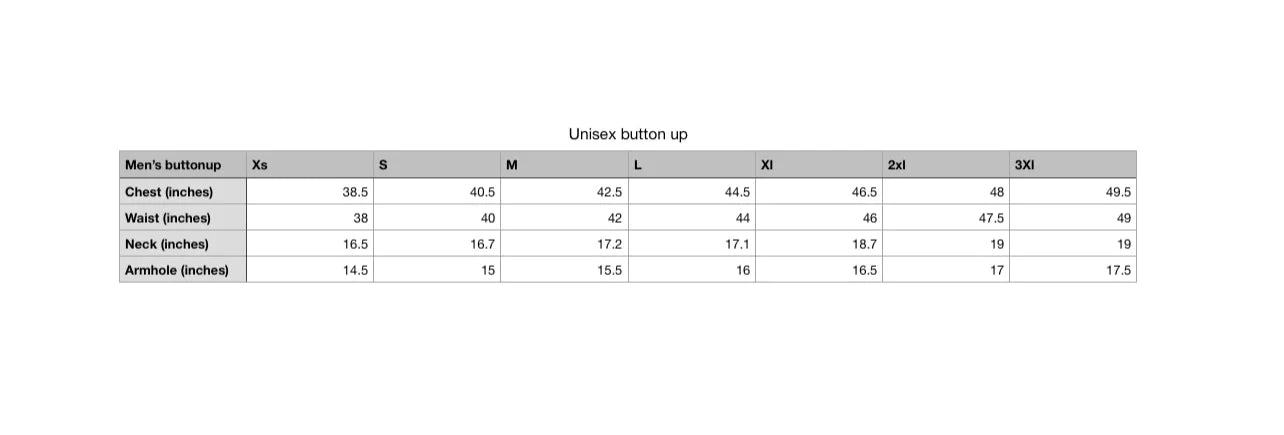Select the M column header
Image resolution: width=1284 pixels, height=435 pixels.
pyautogui.click(x=564, y=165)
